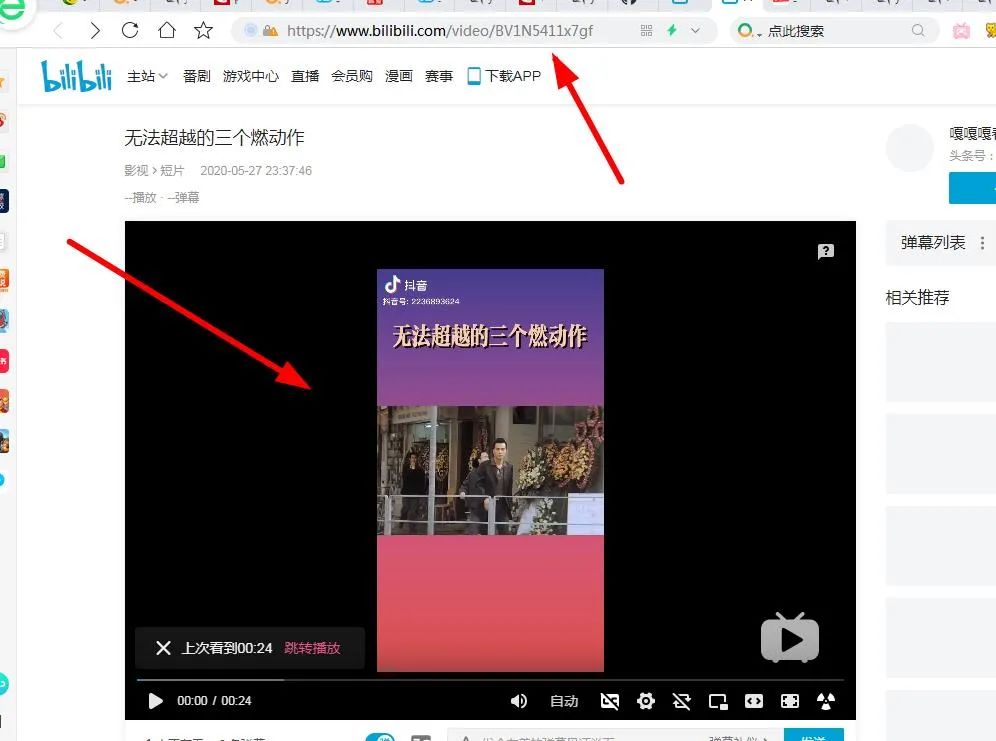Enter web fullscreen mode

point(789,701)
